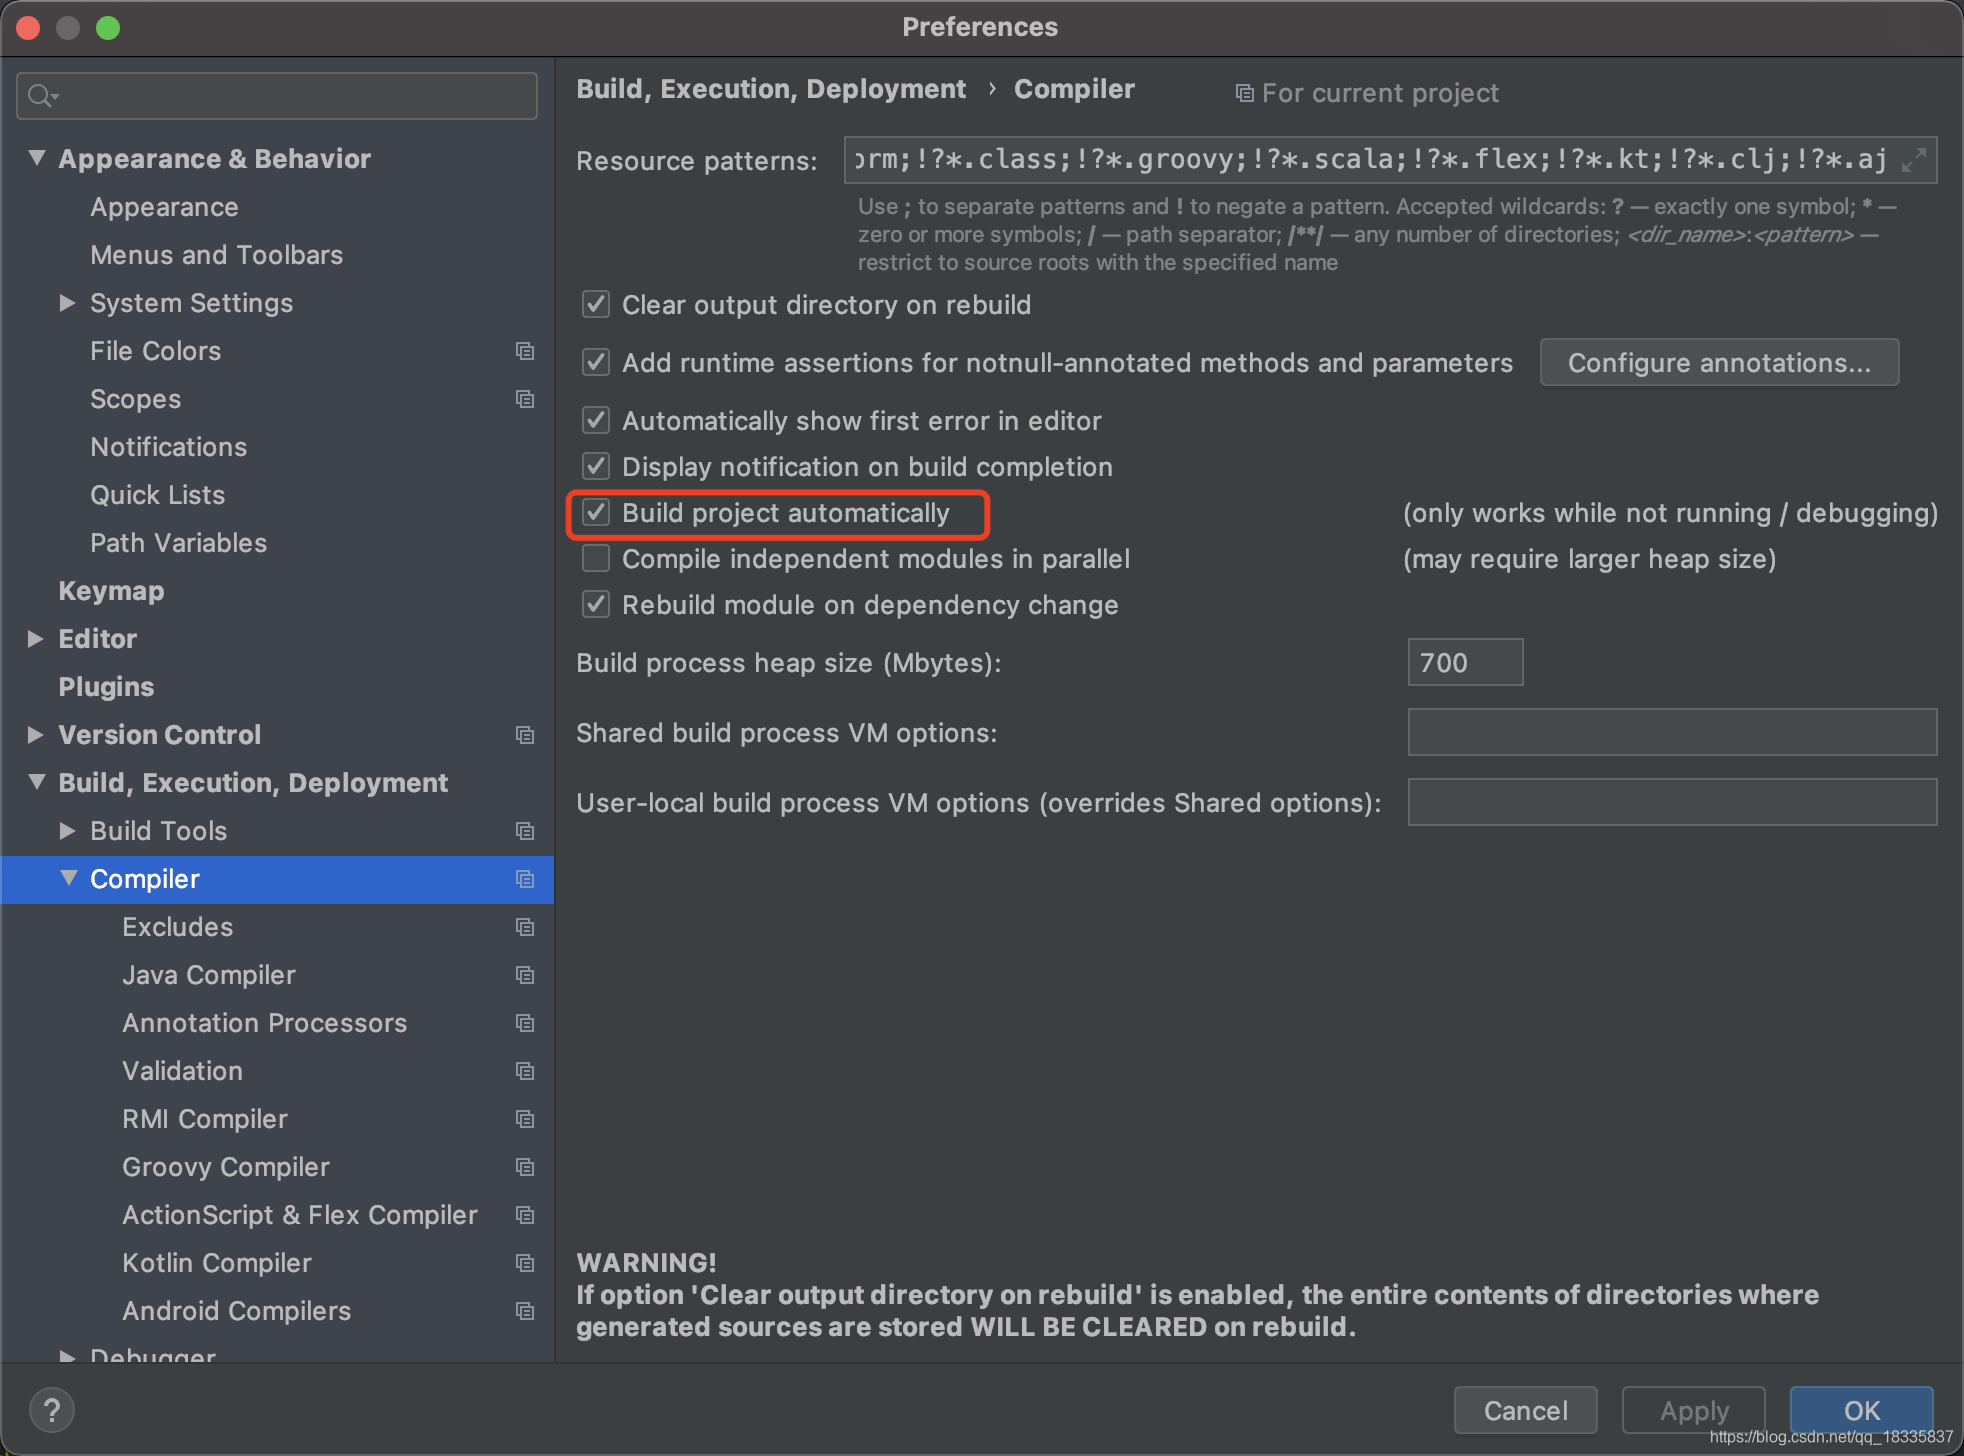Click the help question mark icon
1964x1456 pixels.
(x=52, y=1410)
